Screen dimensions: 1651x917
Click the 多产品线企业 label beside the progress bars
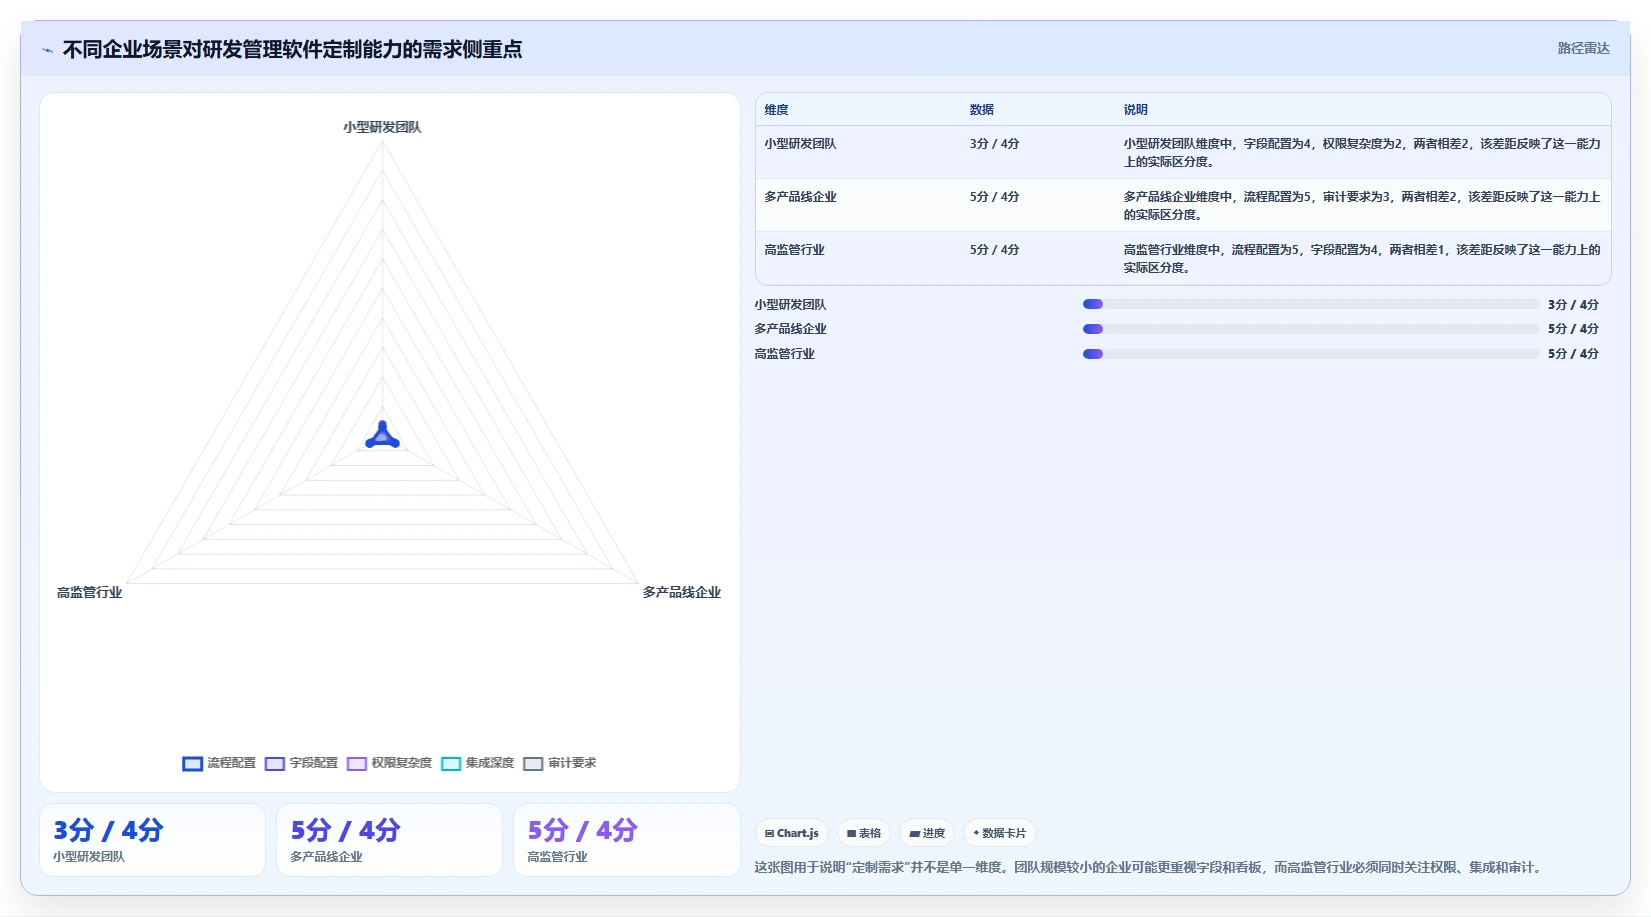coord(790,329)
